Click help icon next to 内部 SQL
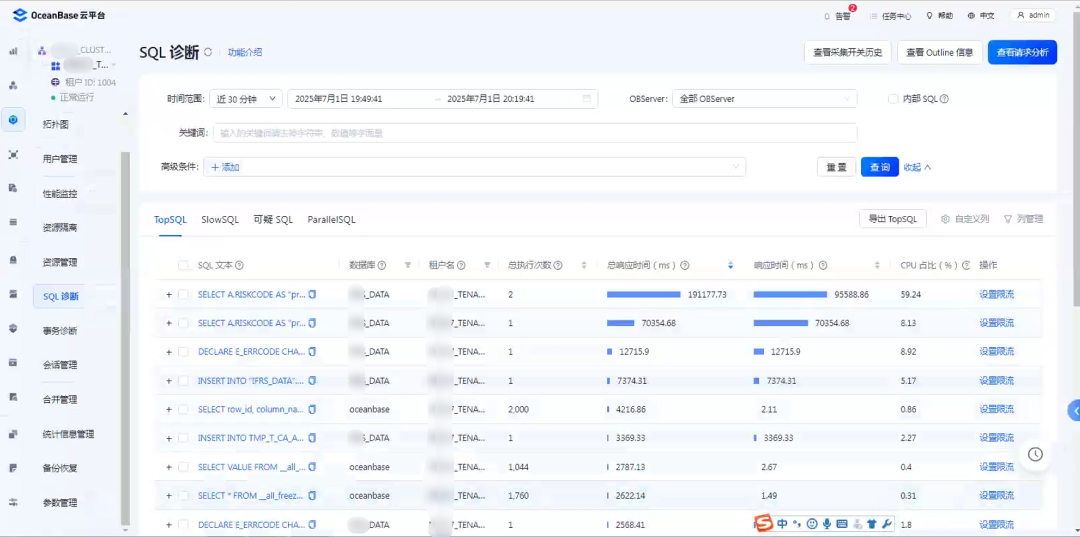 [x=944, y=99]
